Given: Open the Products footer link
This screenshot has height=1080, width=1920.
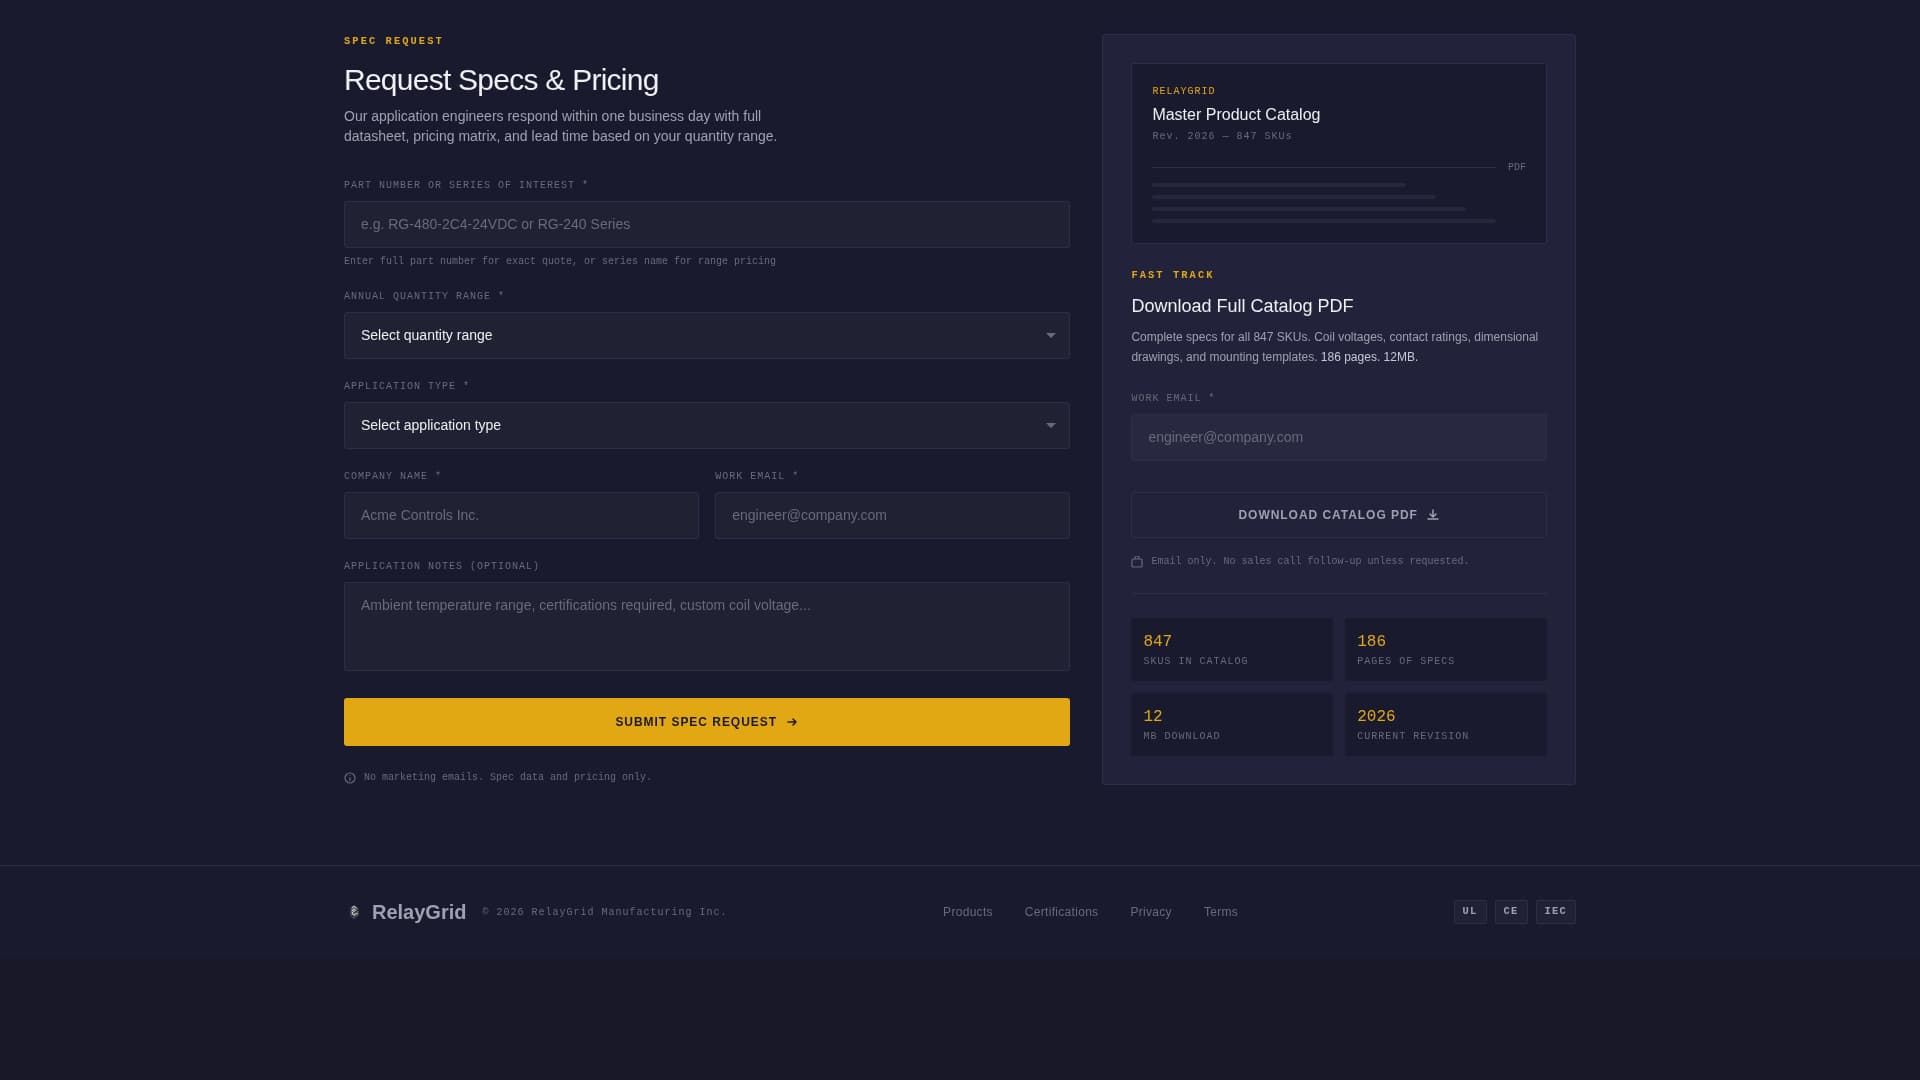Looking at the screenshot, I should (x=967, y=911).
